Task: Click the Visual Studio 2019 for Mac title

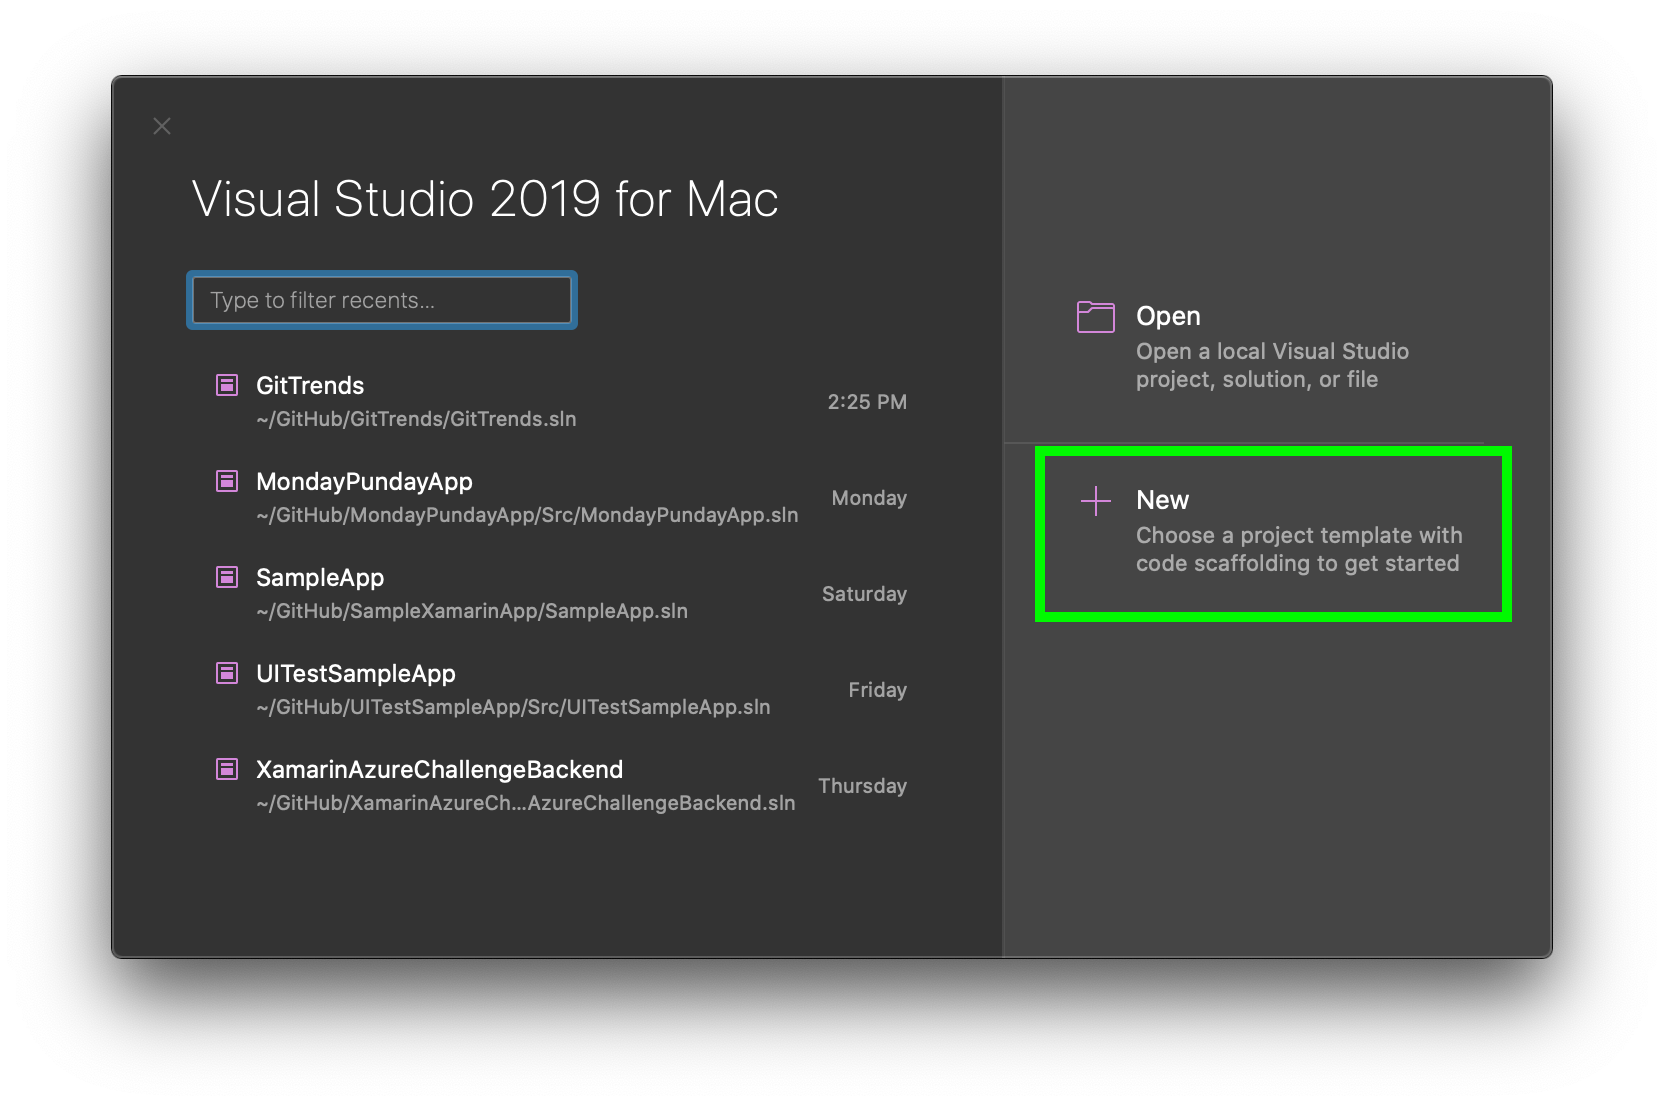Action: coord(485,199)
